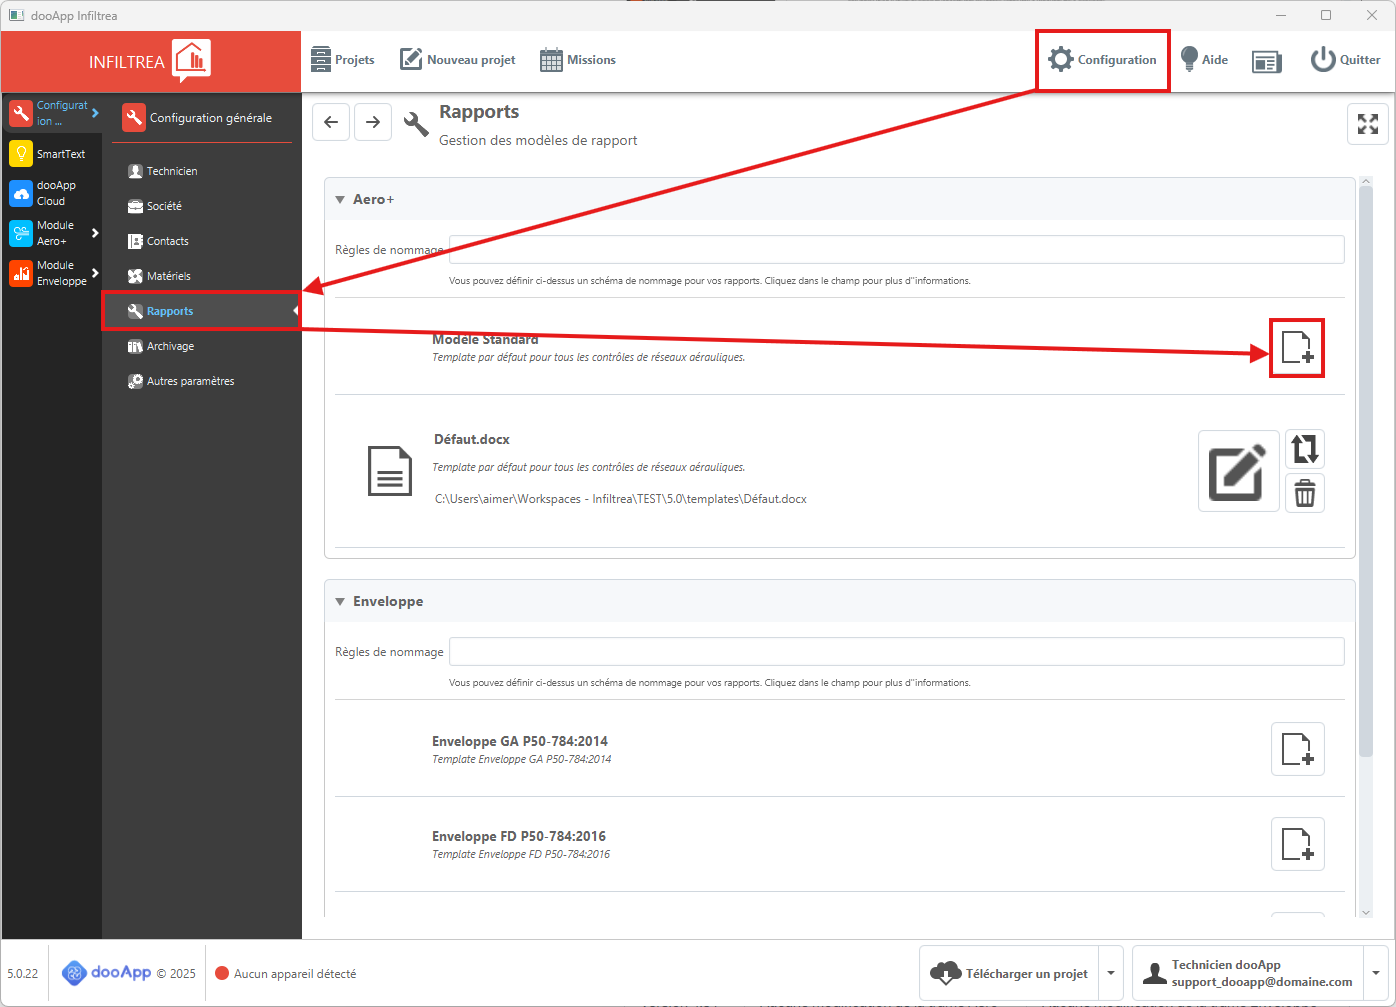This screenshot has height=1007, width=1396.
Task: Click the Rapports page title
Action: [479, 112]
